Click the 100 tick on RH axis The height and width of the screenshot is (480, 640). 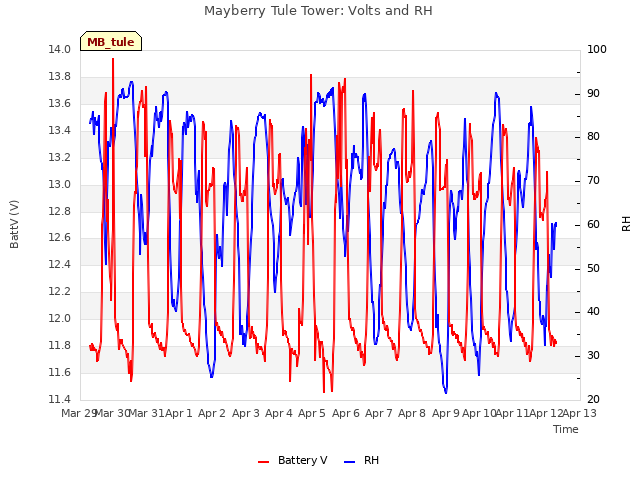point(597,49)
